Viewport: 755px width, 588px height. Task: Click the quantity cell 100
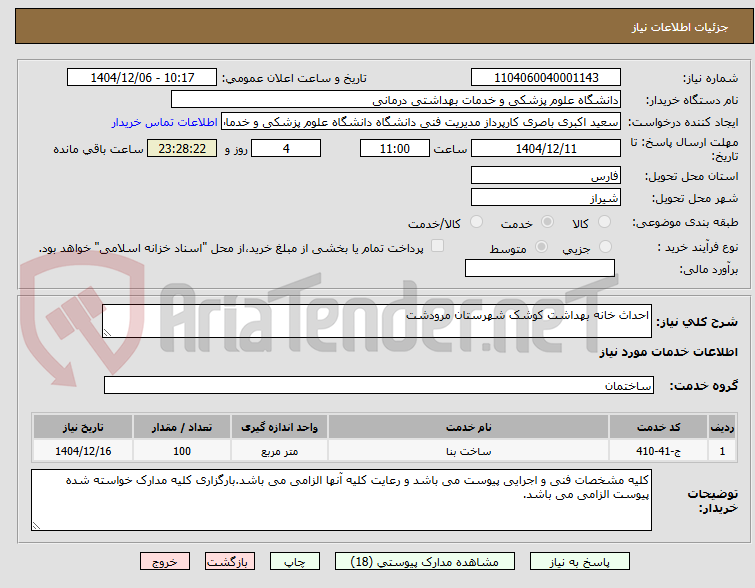[x=182, y=451]
